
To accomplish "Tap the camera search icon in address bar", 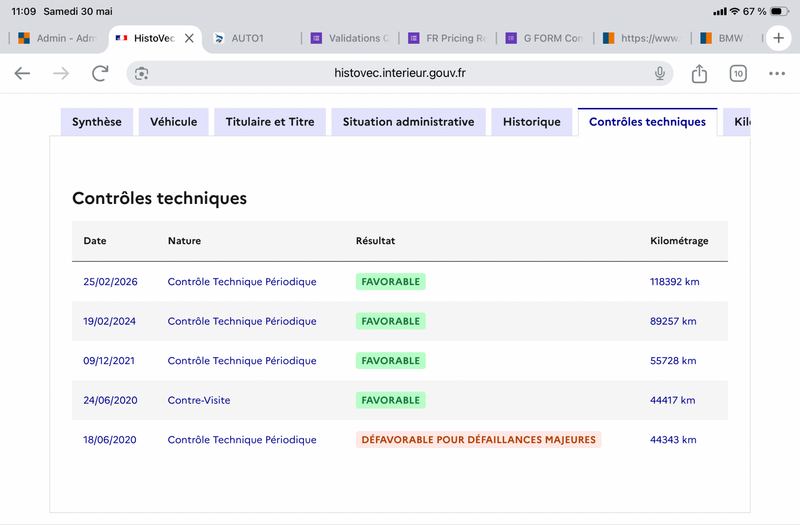I will point(141,73).
